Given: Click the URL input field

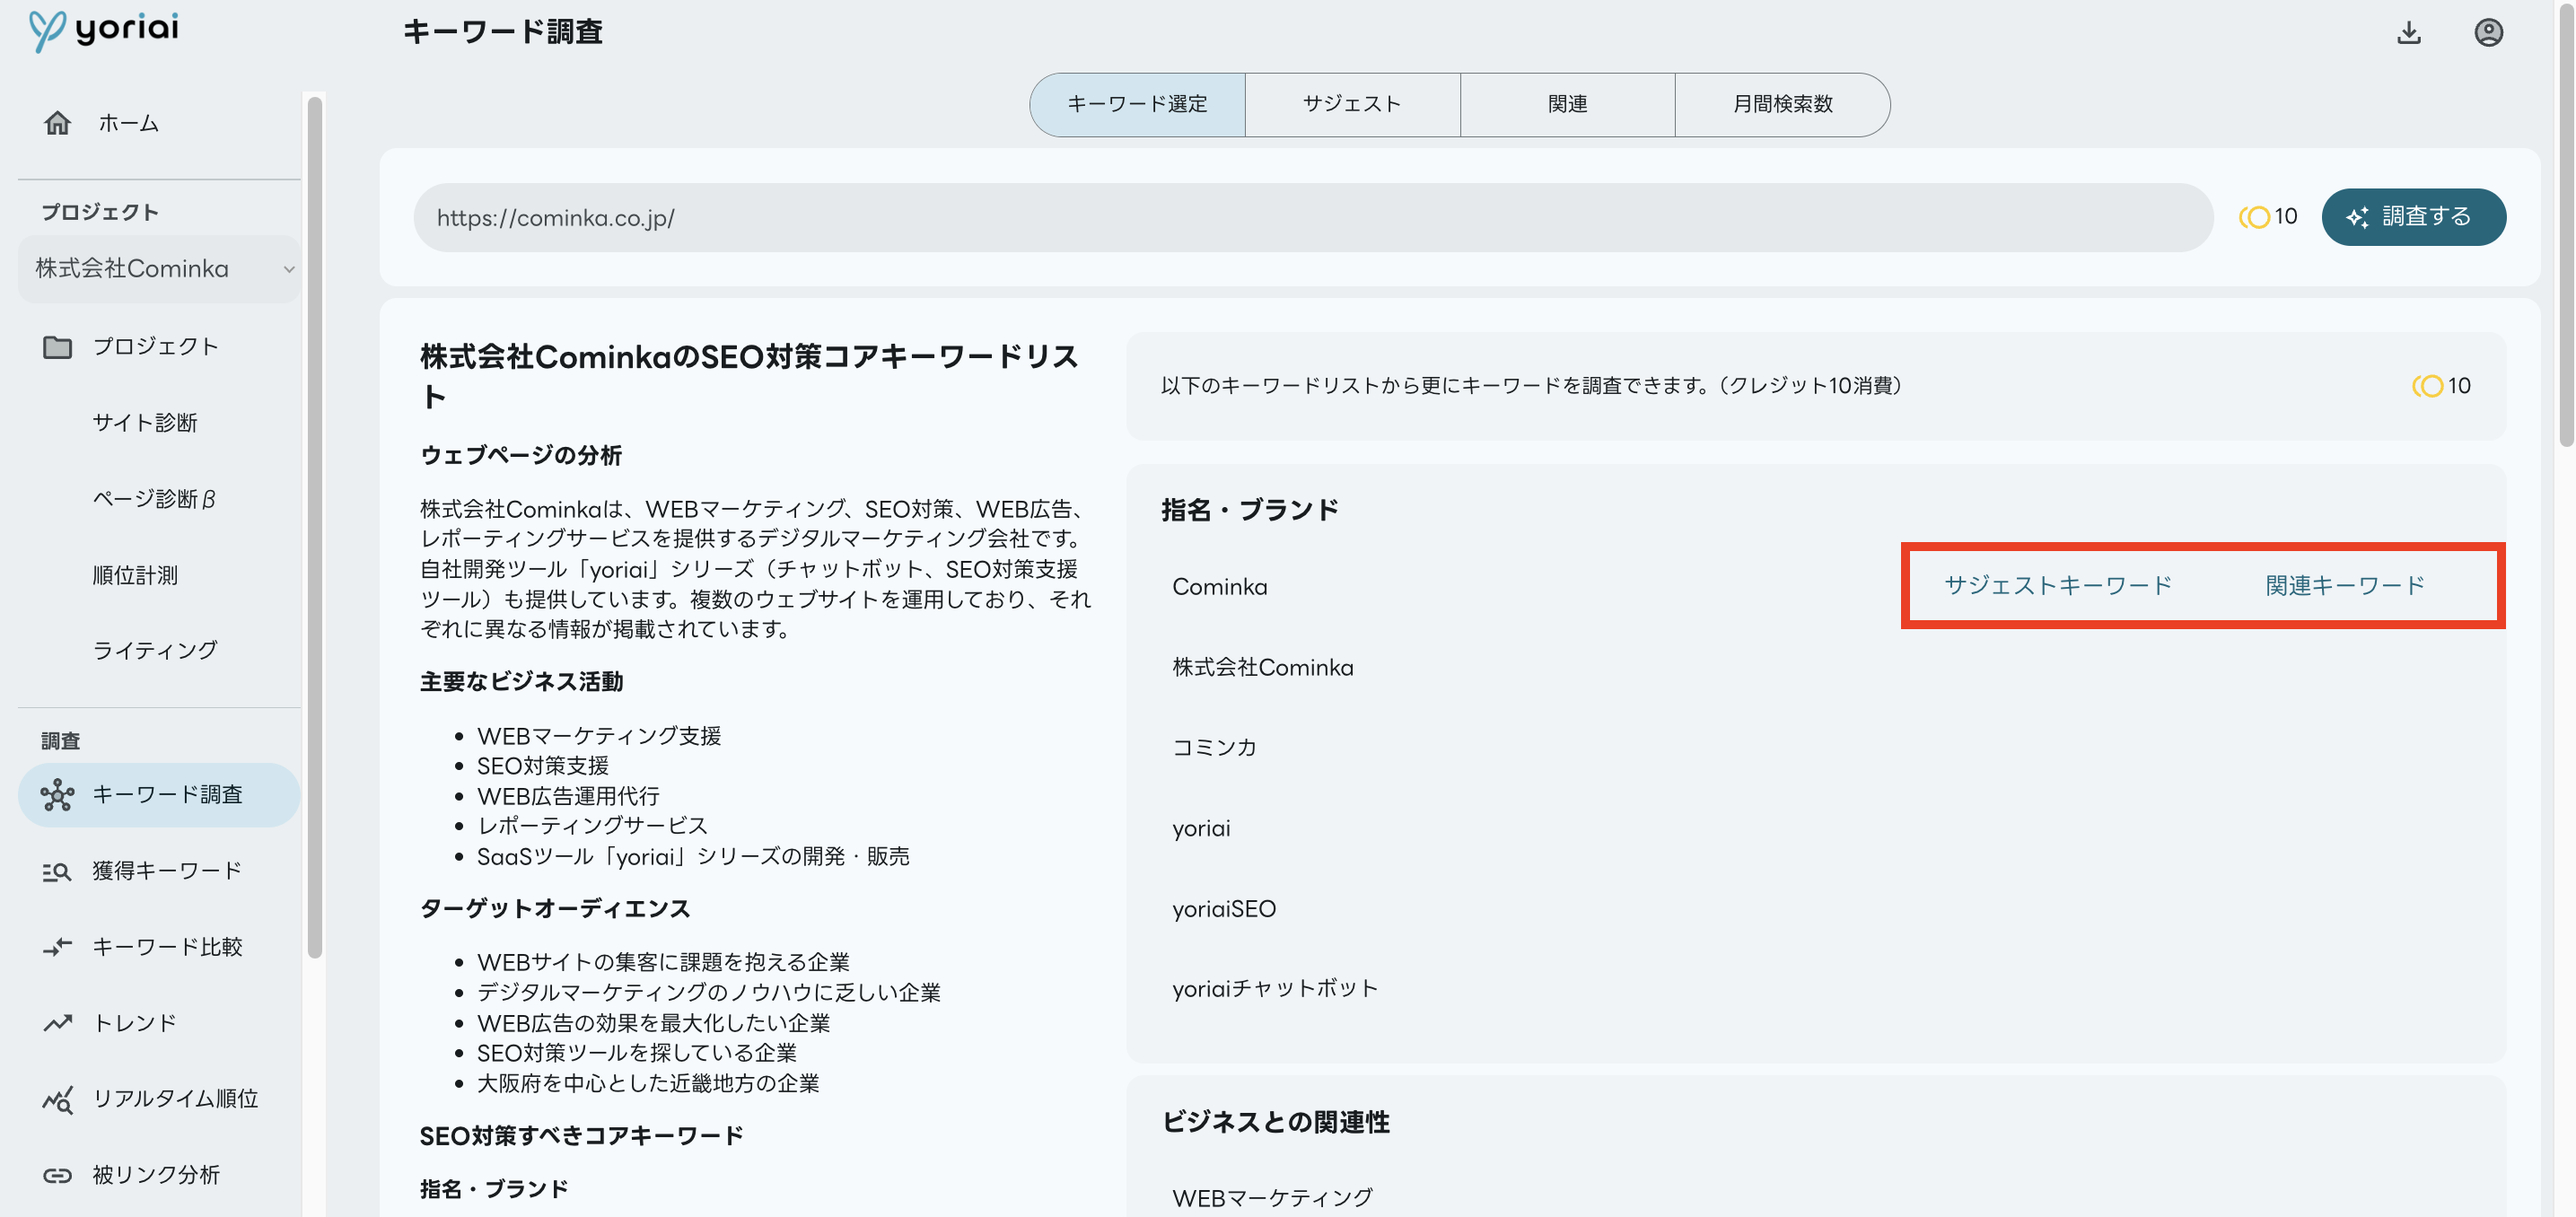Looking at the screenshot, I should click(x=1312, y=217).
